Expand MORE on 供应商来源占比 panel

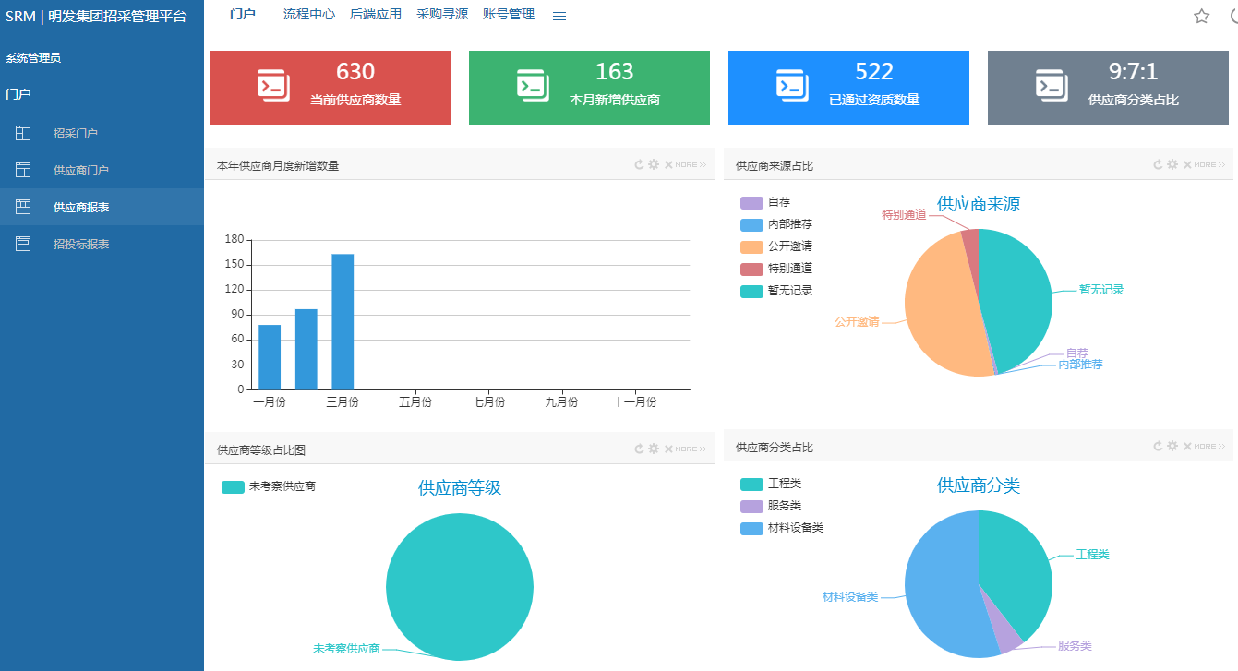[x=1209, y=165]
